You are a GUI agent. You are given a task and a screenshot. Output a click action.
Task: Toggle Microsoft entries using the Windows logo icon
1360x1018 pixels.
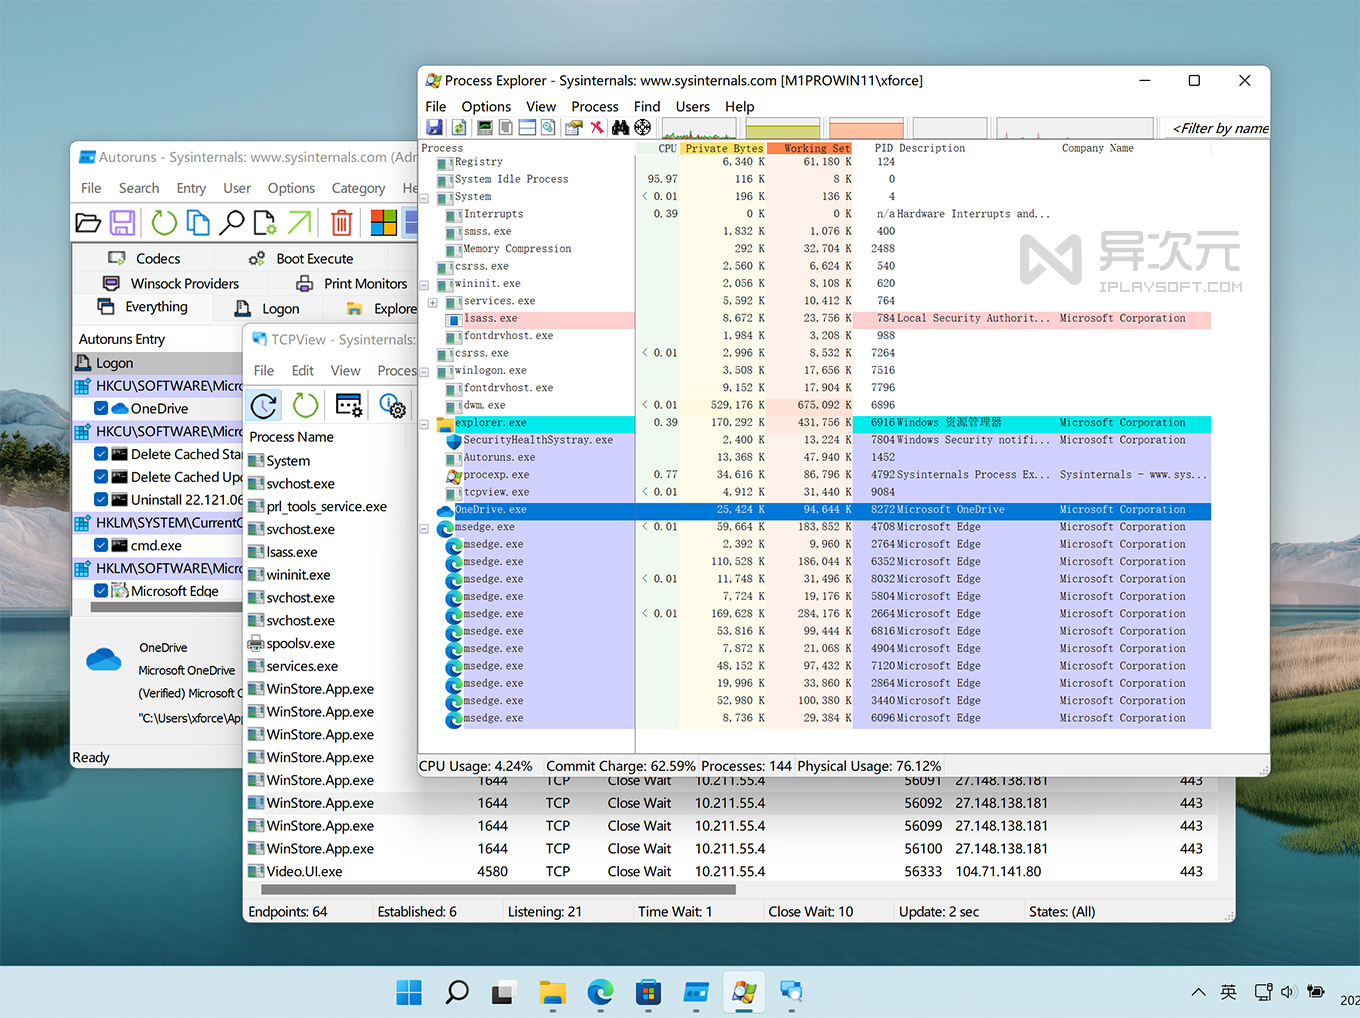click(383, 222)
